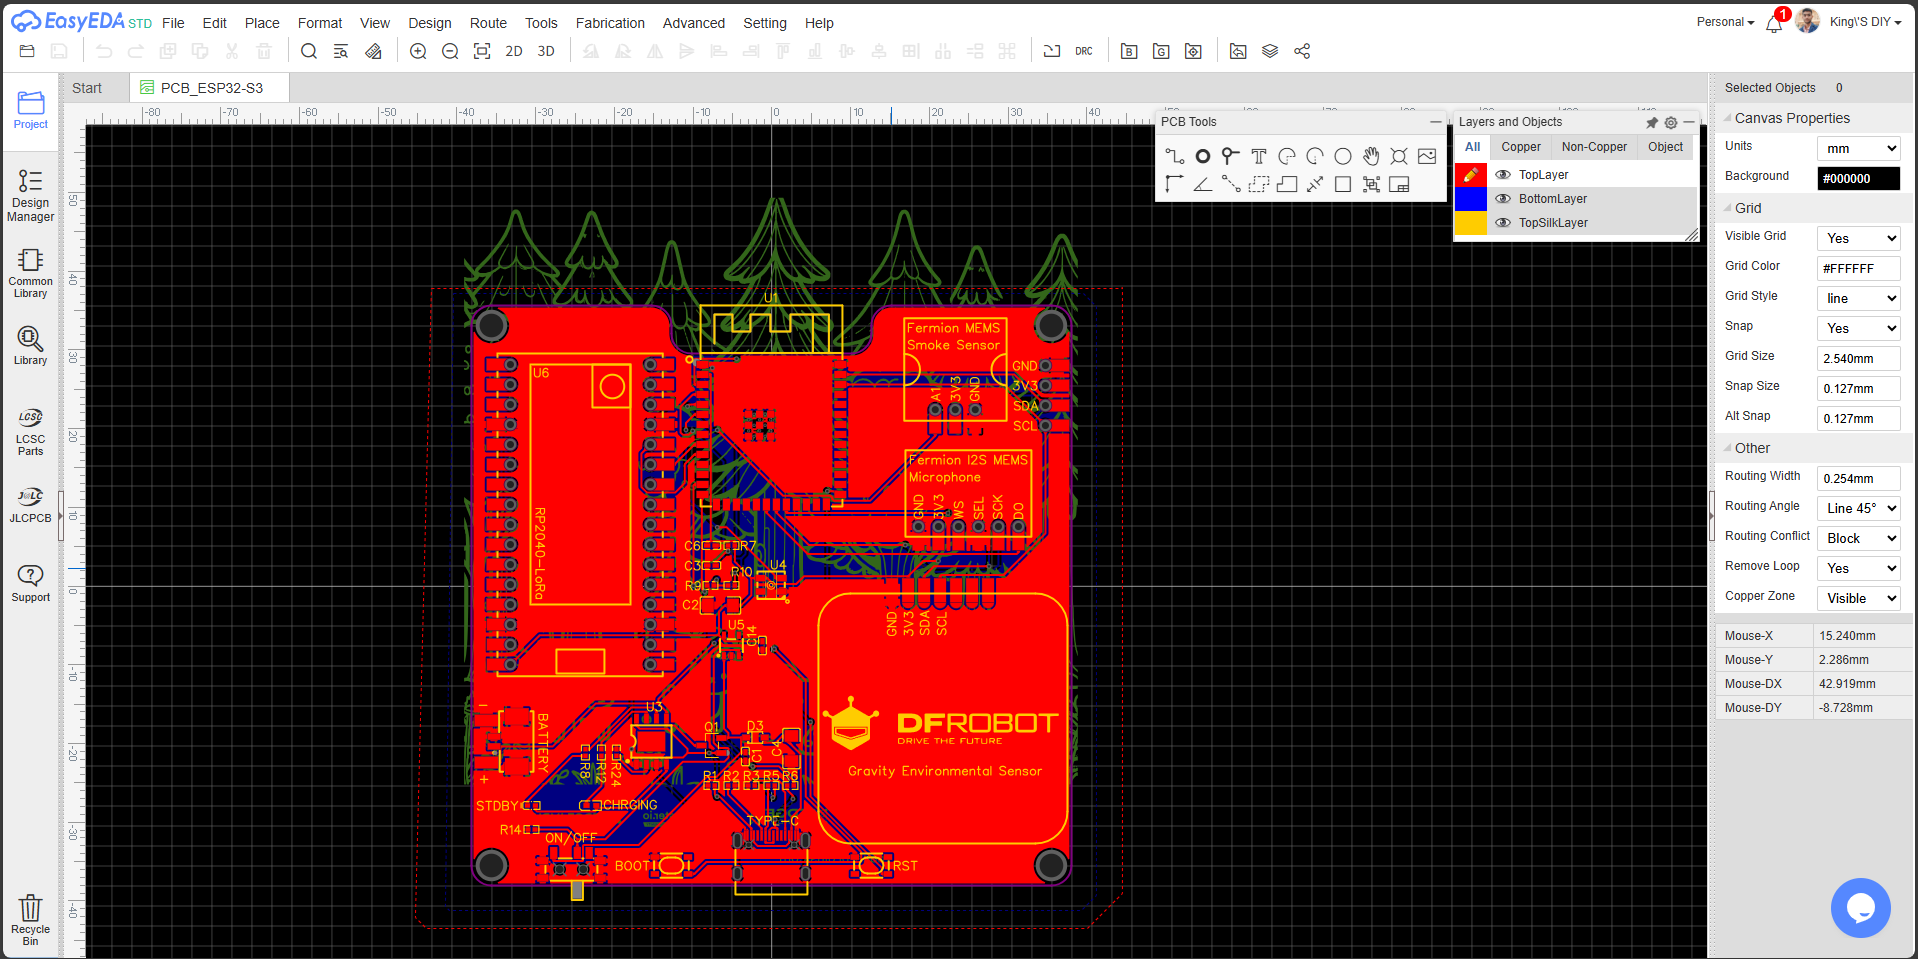This screenshot has height=959, width=1918.
Task: Open LCSC Parts from sidebar
Action: pyautogui.click(x=30, y=431)
